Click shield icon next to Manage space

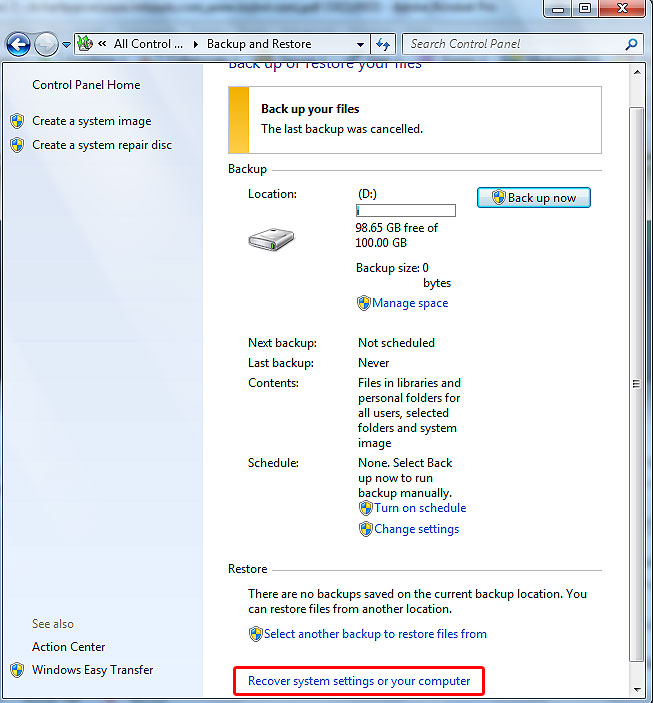[x=364, y=303]
